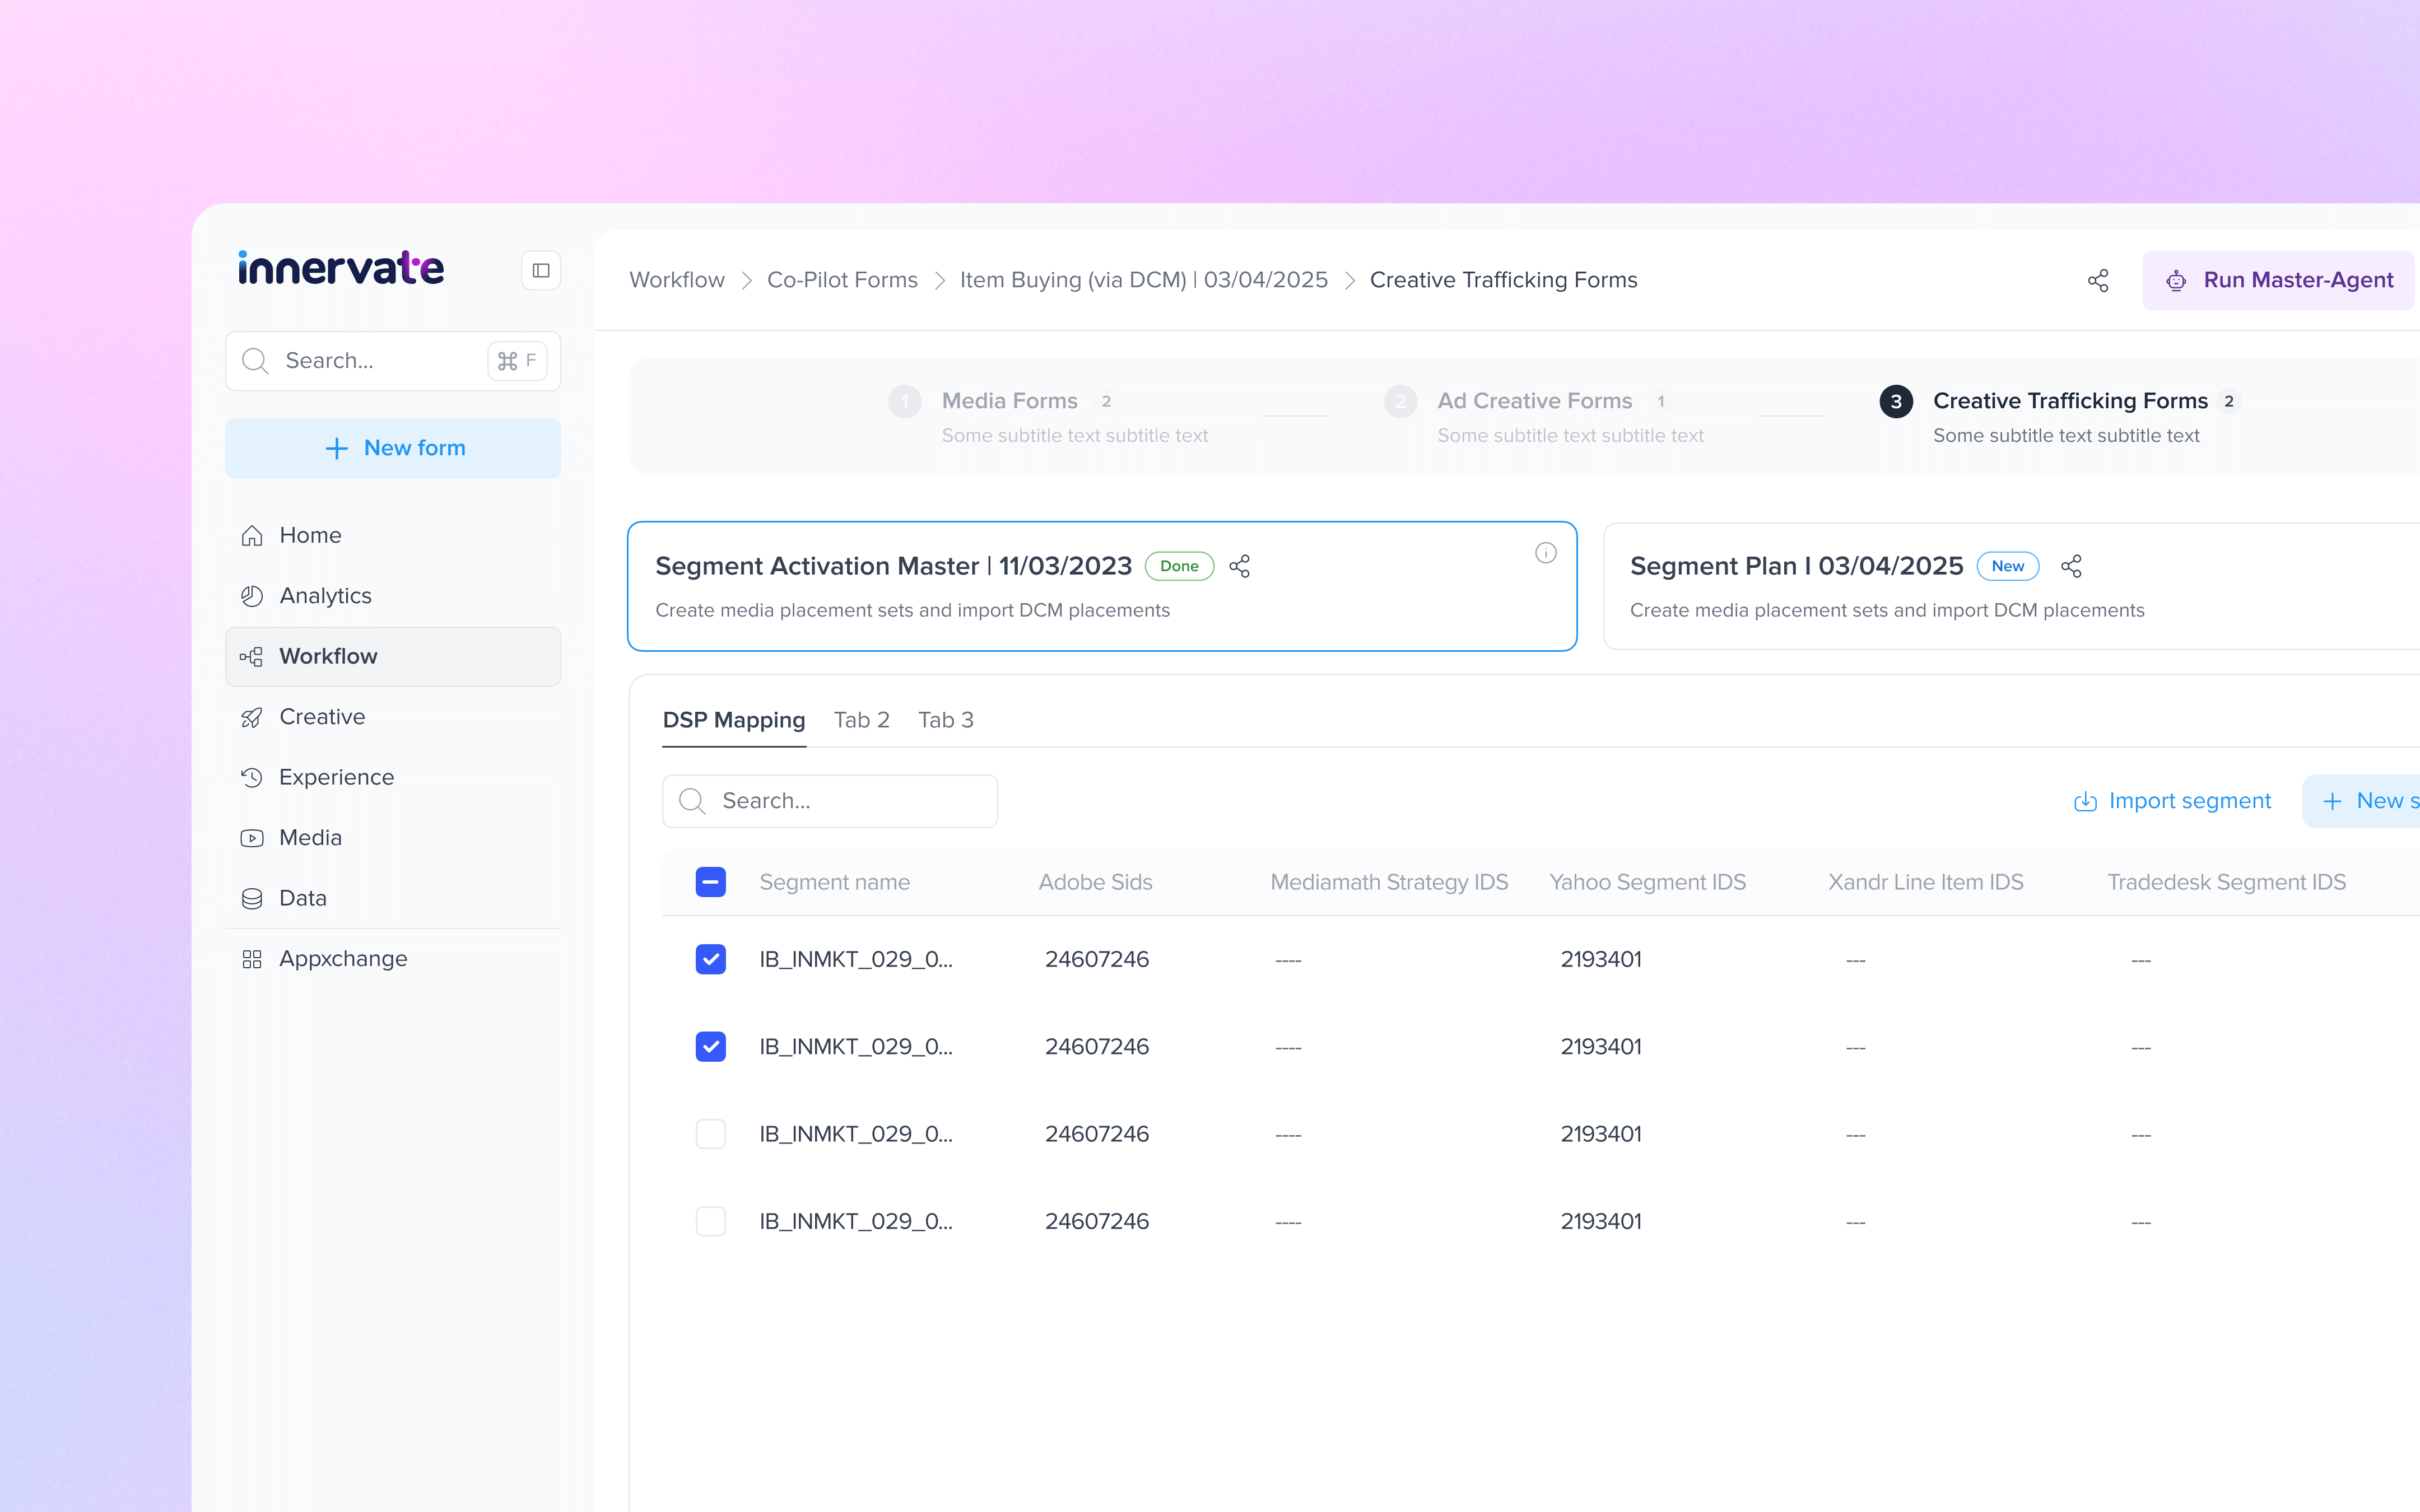Share the Segment Plan card
The width and height of the screenshot is (2420, 1512).
pyautogui.click(x=2071, y=566)
